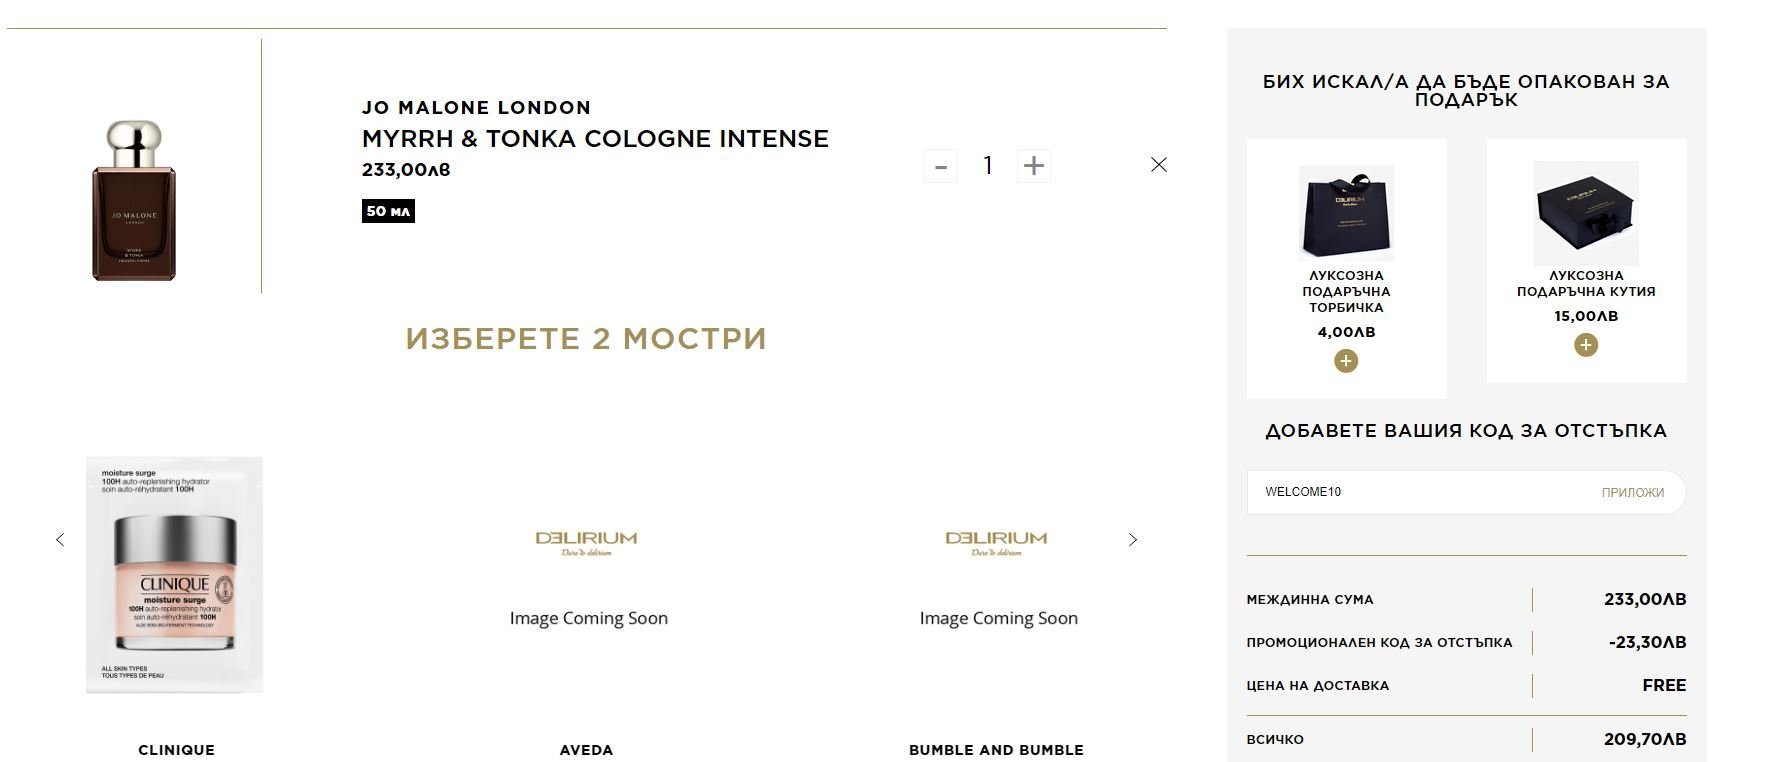Show previous samples with left arrow
The image size is (1774, 762).
(x=60, y=540)
